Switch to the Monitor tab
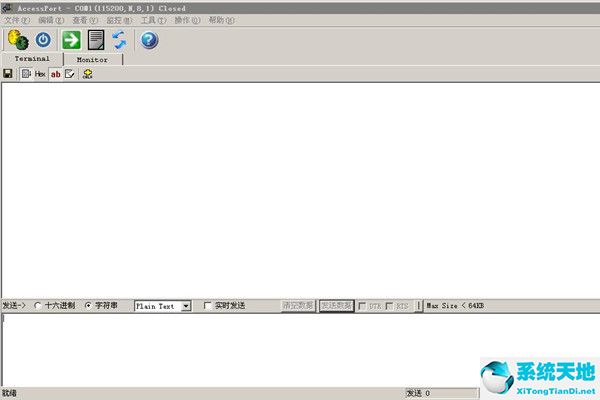Image resolution: width=600 pixels, height=400 pixels. pyautogui.click(x=92, y=60)
